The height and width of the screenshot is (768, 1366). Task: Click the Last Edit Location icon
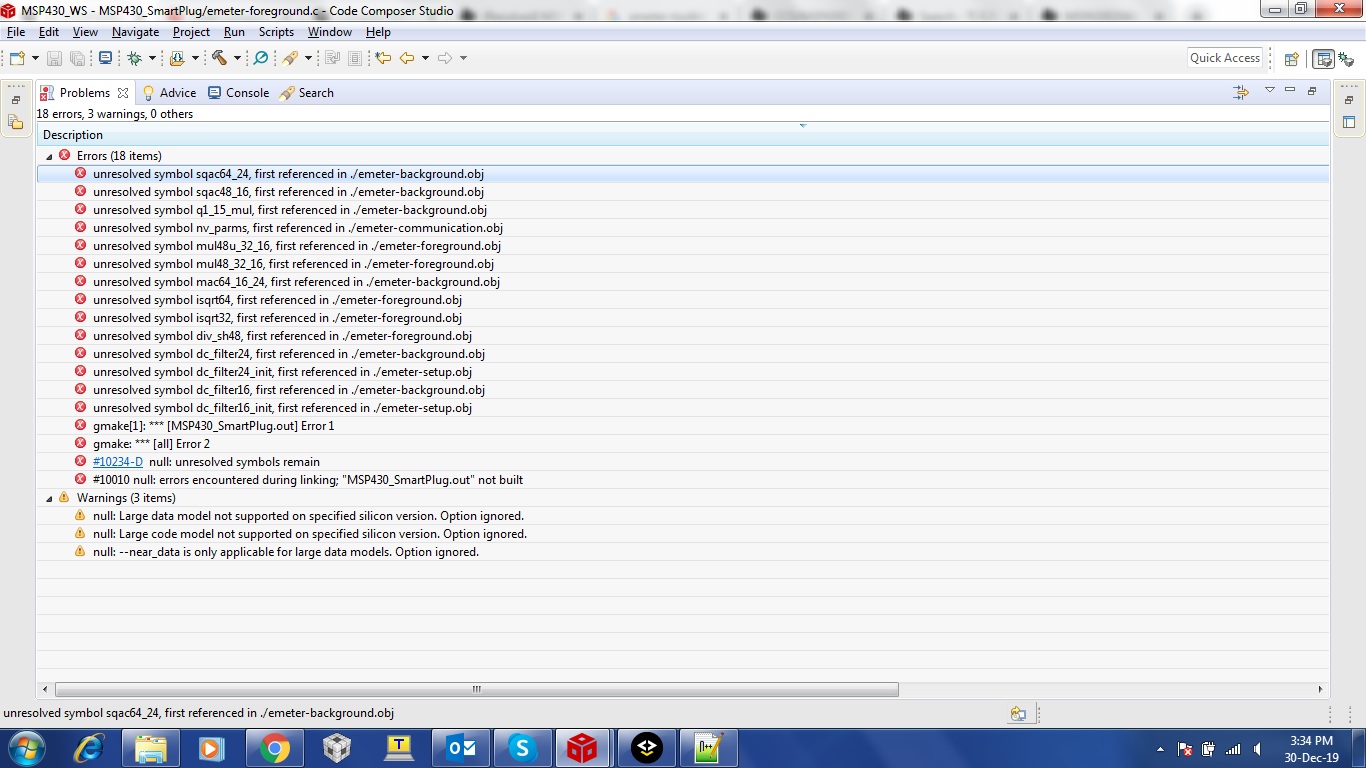pos(383,58)
